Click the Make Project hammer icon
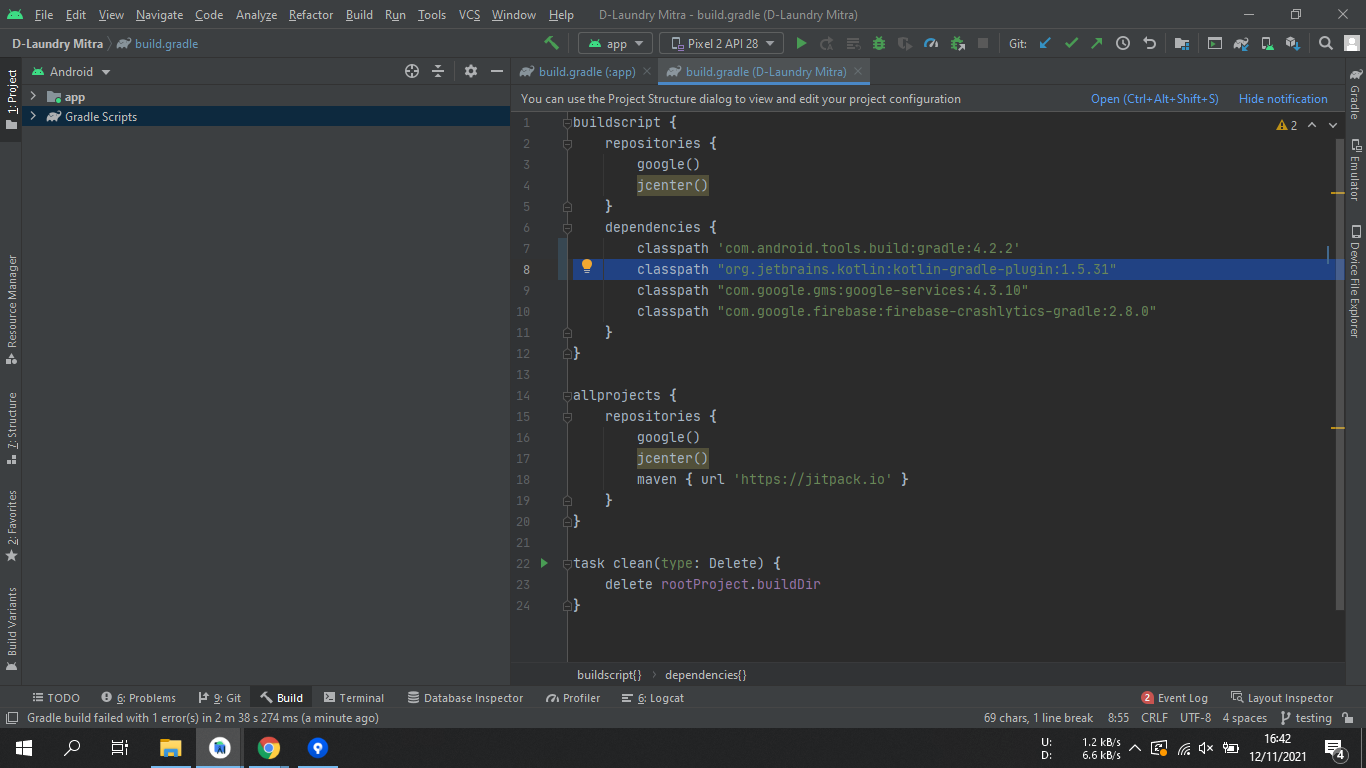The height and width of the screenshot is (768, 1366). tap(551, 43)
